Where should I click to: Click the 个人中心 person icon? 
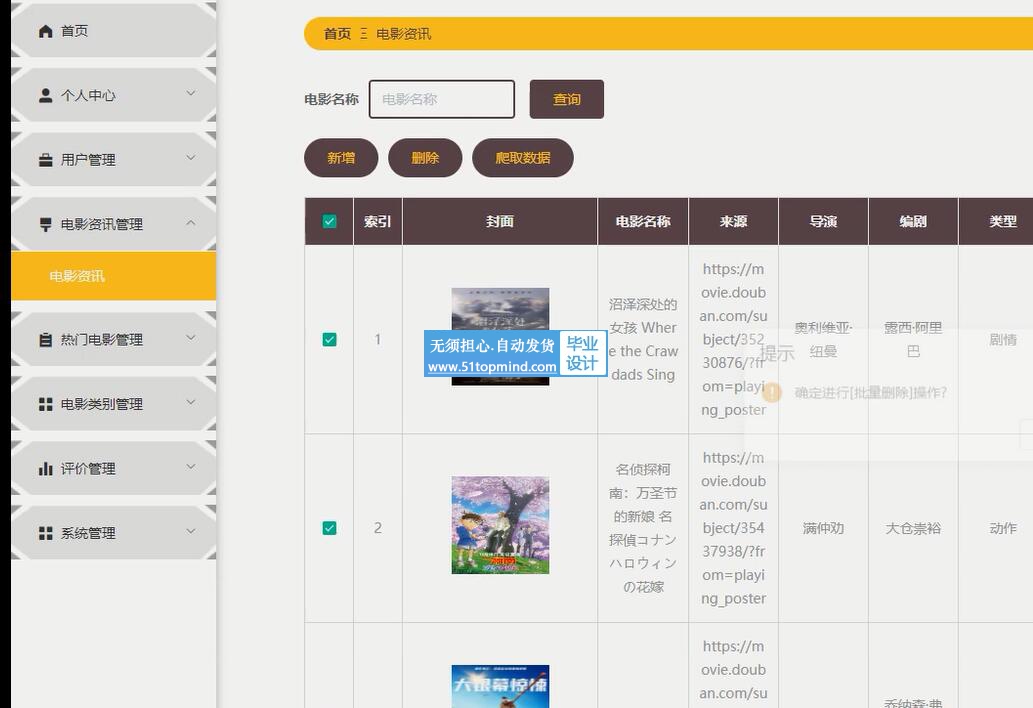point(45,95)
